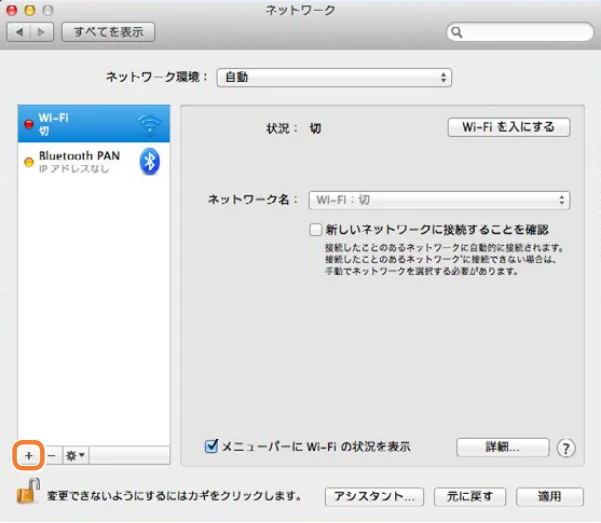Open the ネットワーク環境 dropdown set to 自動

pyautogui.click(x=334, y=77)
